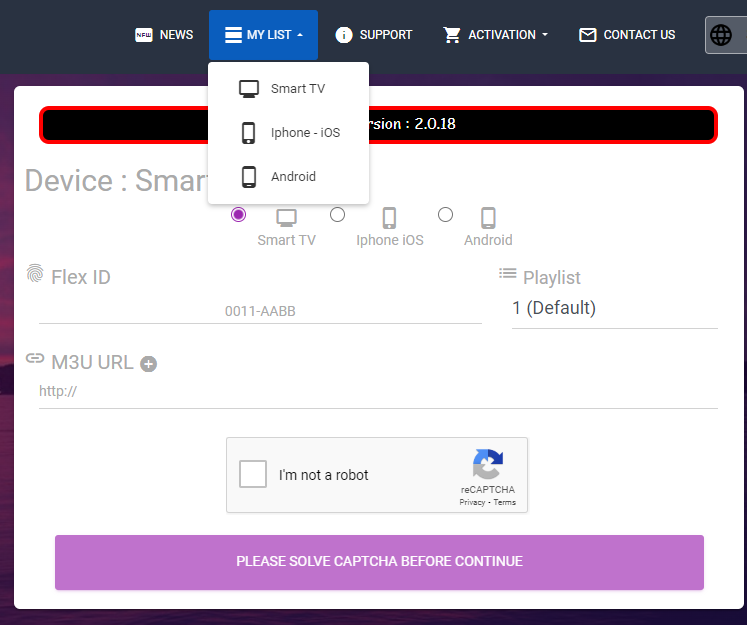Click Please Solve Captcha Before Continue button

point(379,562)
